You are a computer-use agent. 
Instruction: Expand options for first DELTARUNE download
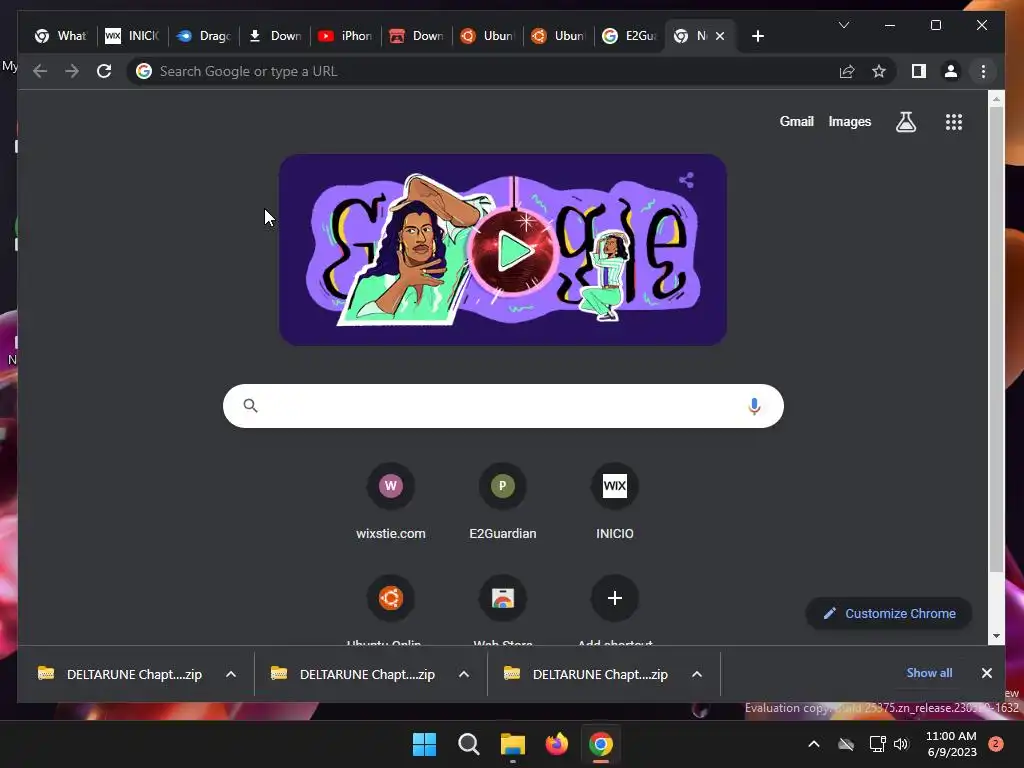point(231,674)
